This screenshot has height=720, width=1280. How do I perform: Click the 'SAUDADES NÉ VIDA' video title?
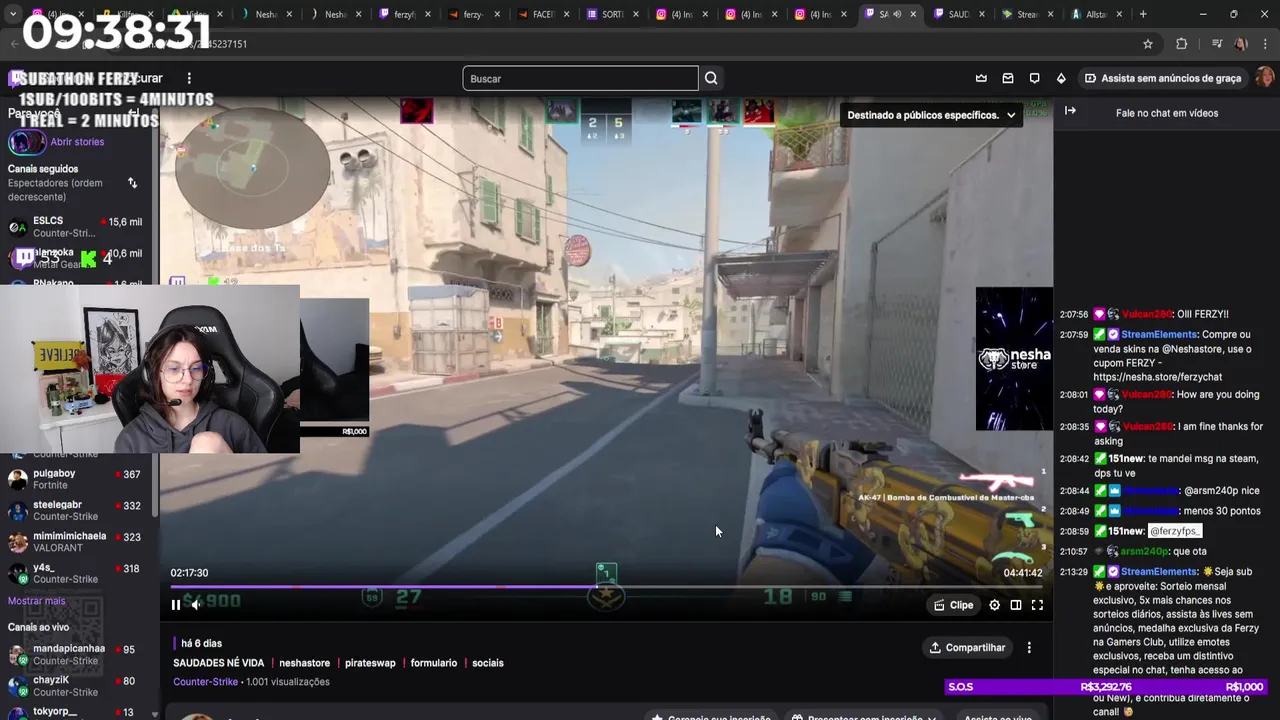[x=218, y=663]
